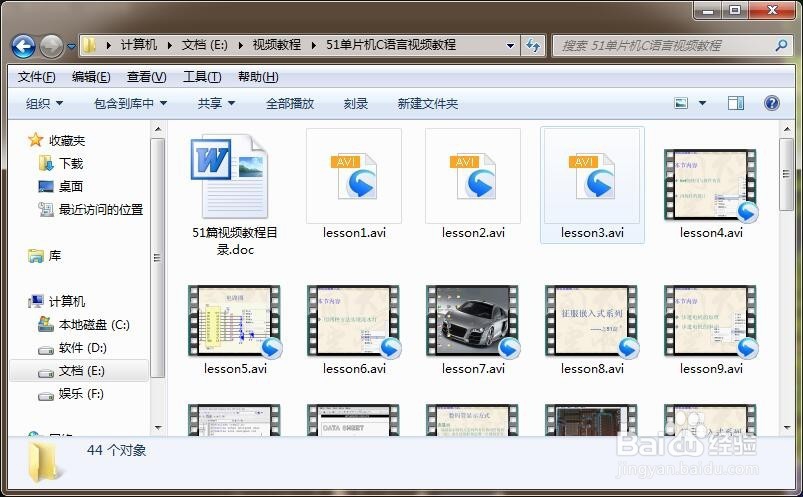
Task: Select the lesson5.avi circuit diagram thumbnail
Action: [235, 321]
